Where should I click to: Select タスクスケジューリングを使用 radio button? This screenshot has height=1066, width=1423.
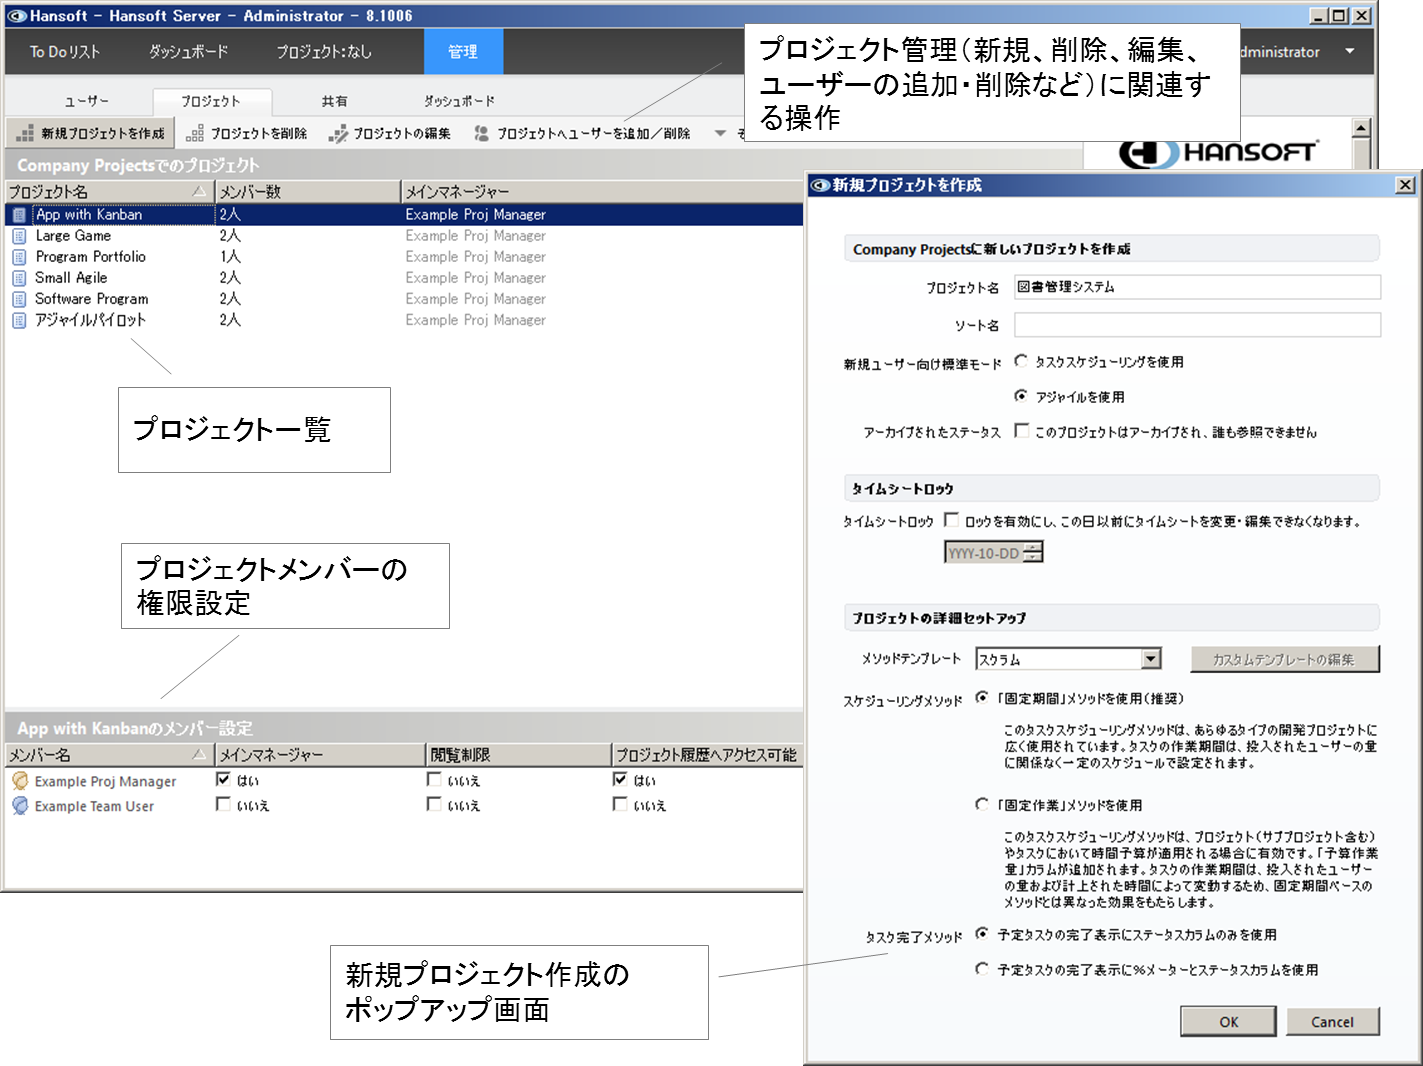point(1021,361)
